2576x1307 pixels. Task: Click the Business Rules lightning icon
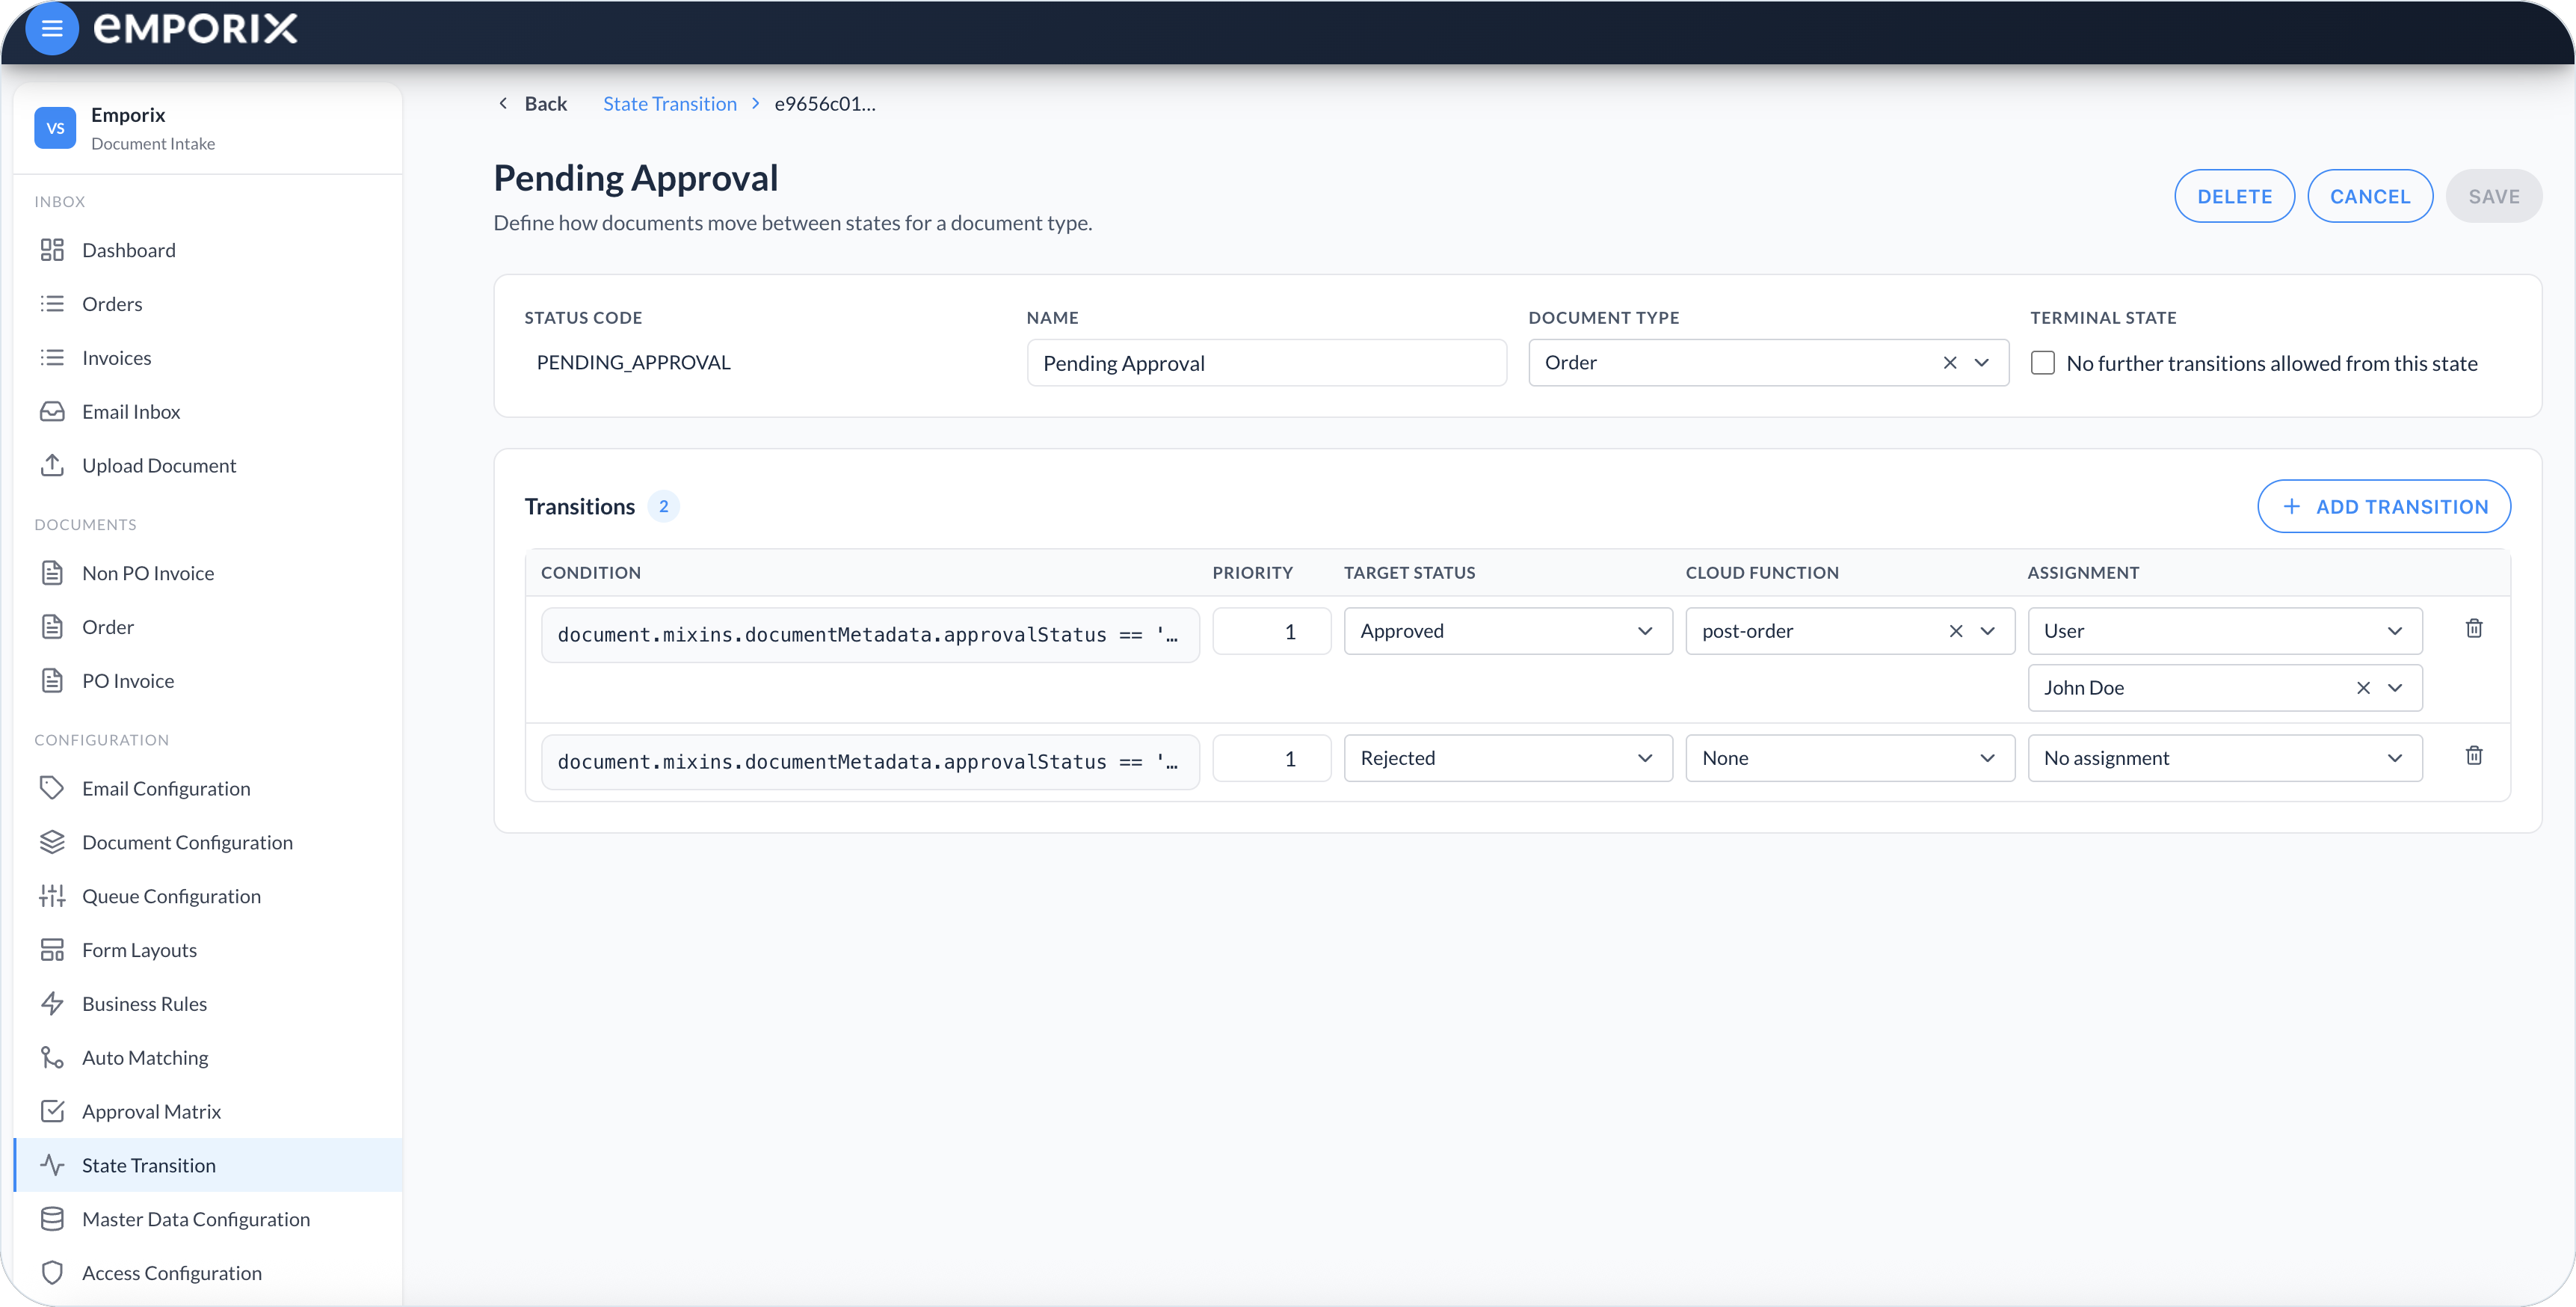click(x=52, y=1004)
